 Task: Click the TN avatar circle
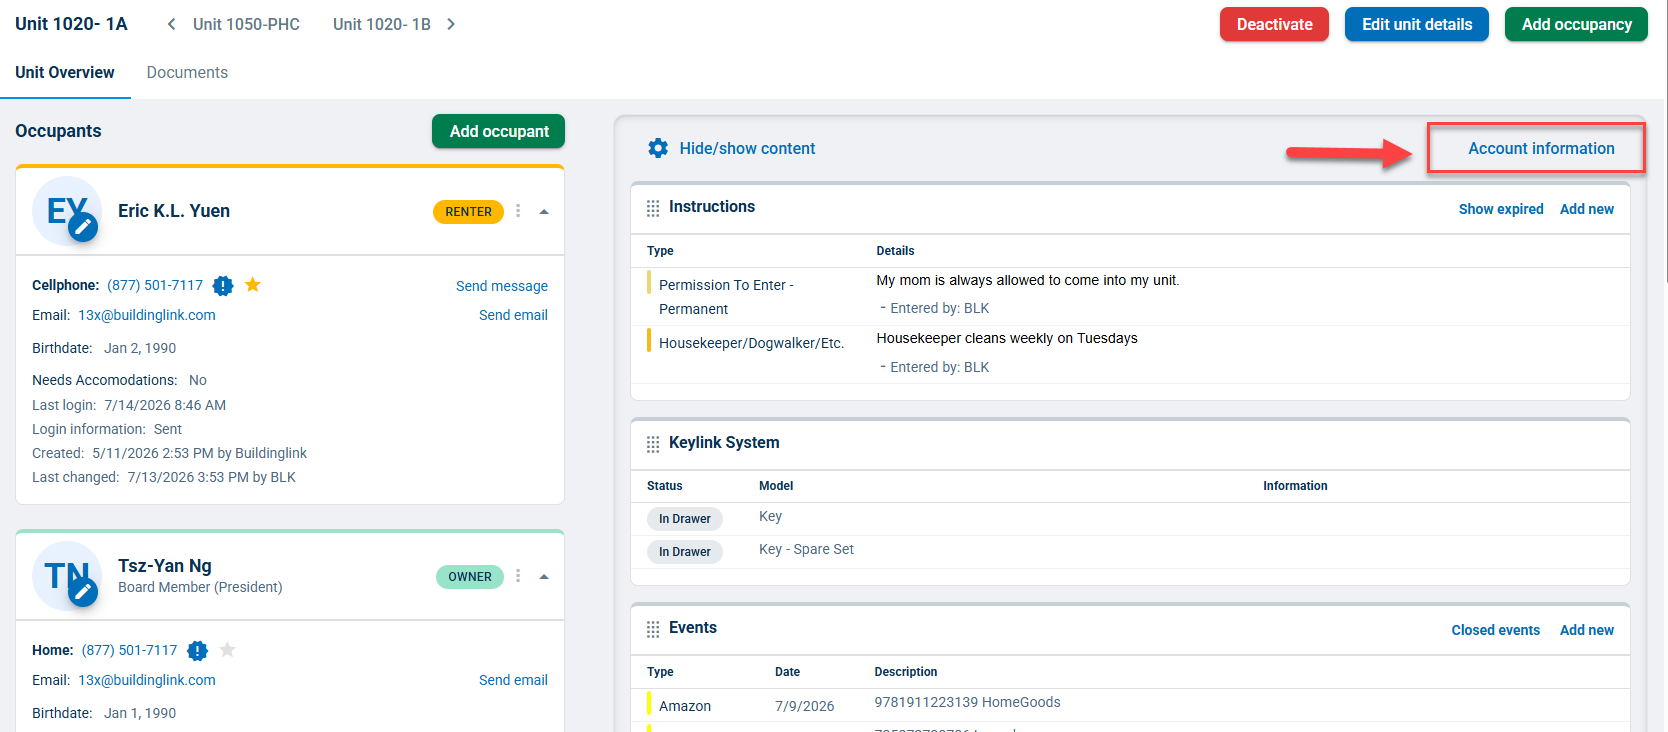67,576
